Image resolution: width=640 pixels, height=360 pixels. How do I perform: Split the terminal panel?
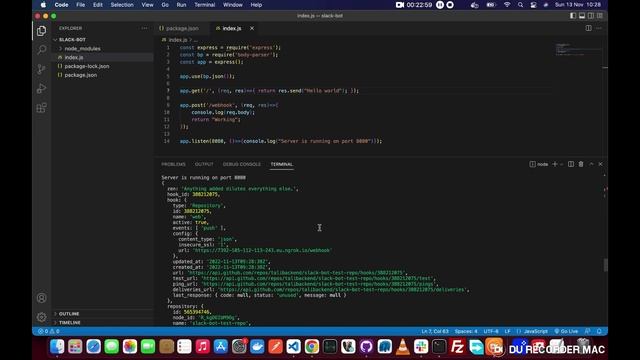coord(571,164)
